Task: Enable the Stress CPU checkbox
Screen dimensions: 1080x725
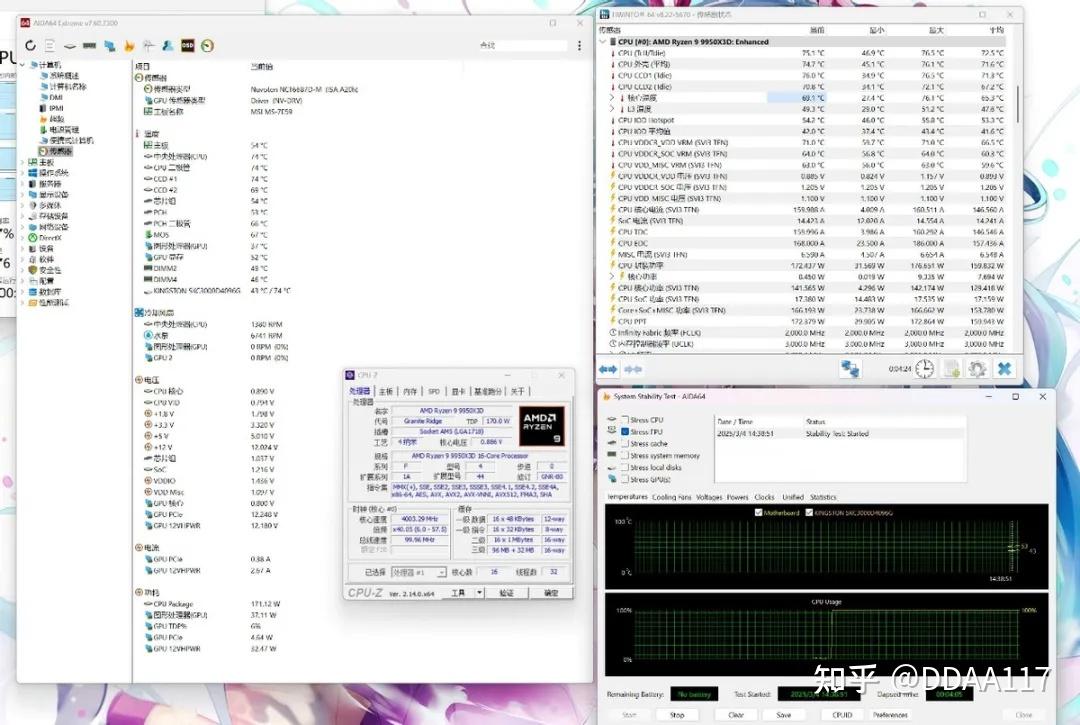Action: [625, 419]
